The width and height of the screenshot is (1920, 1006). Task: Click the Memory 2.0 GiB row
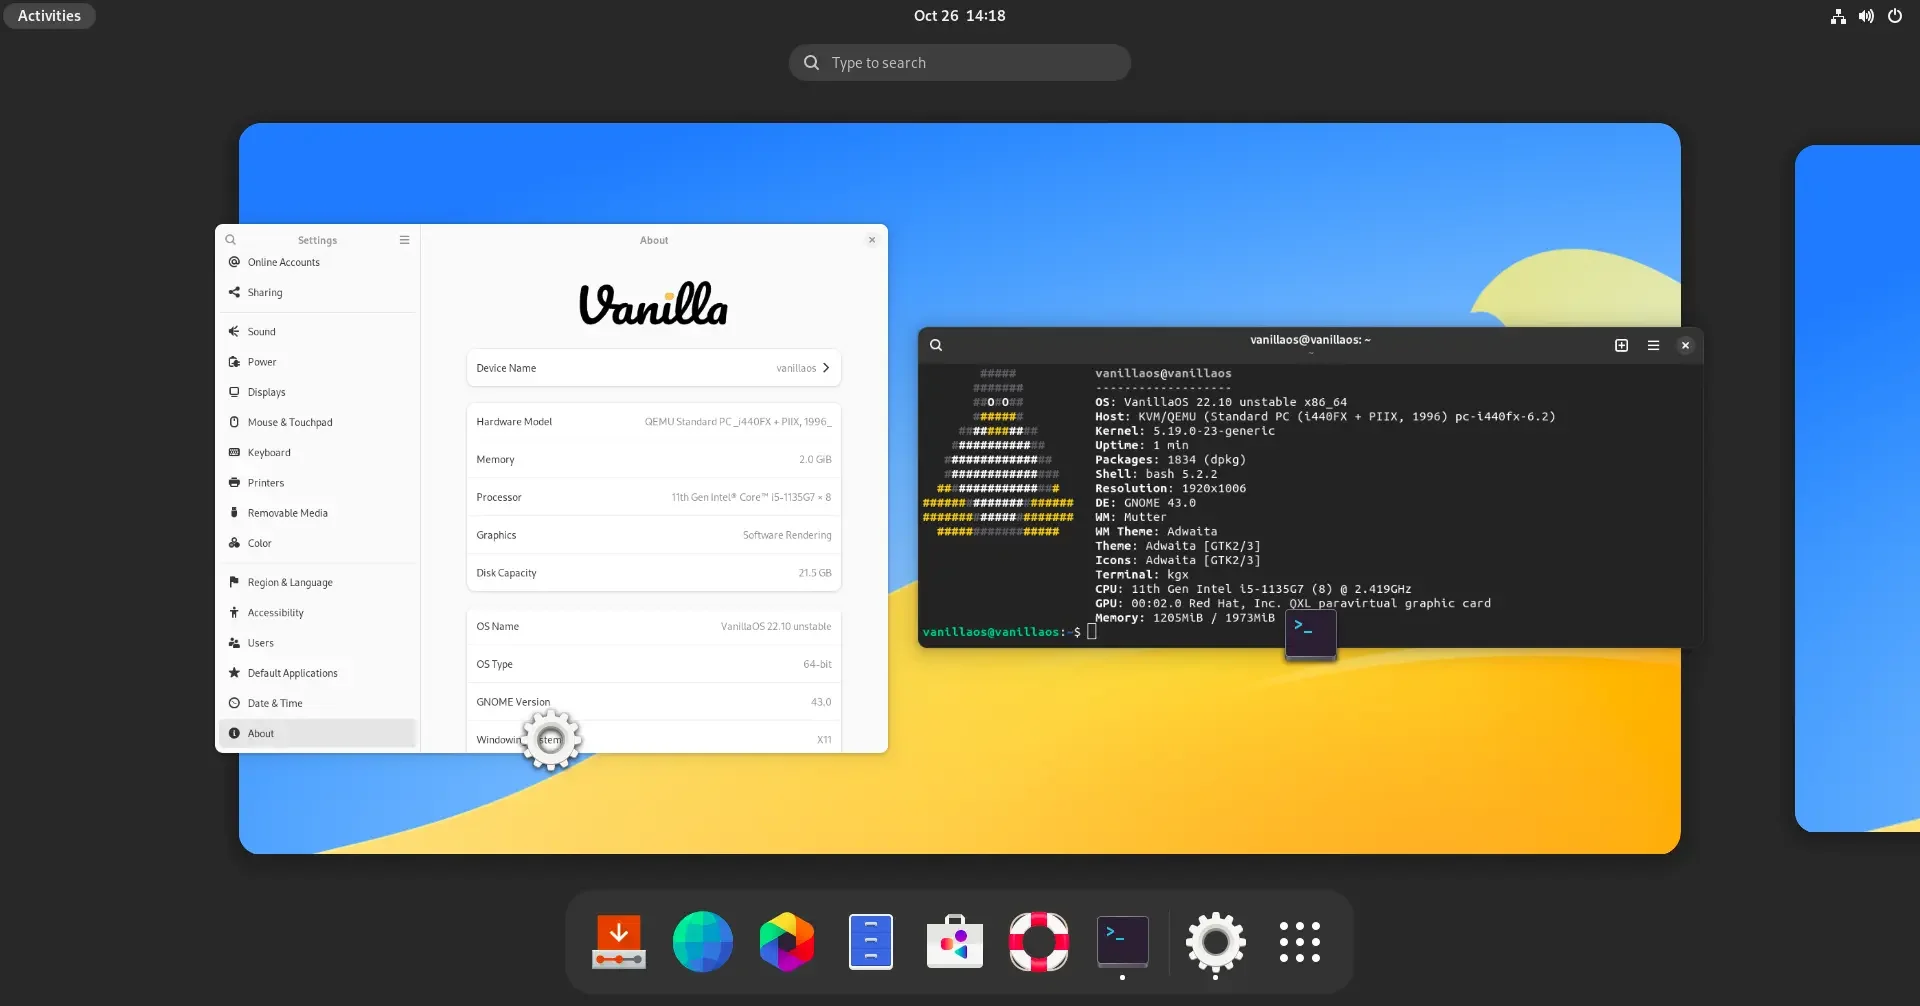[654, 460]
